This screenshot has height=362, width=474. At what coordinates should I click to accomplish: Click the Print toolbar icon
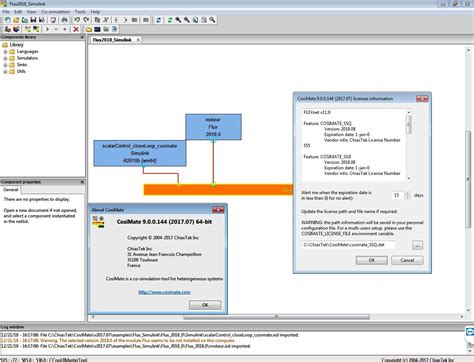pyautogui.click(x=65, y=20)
